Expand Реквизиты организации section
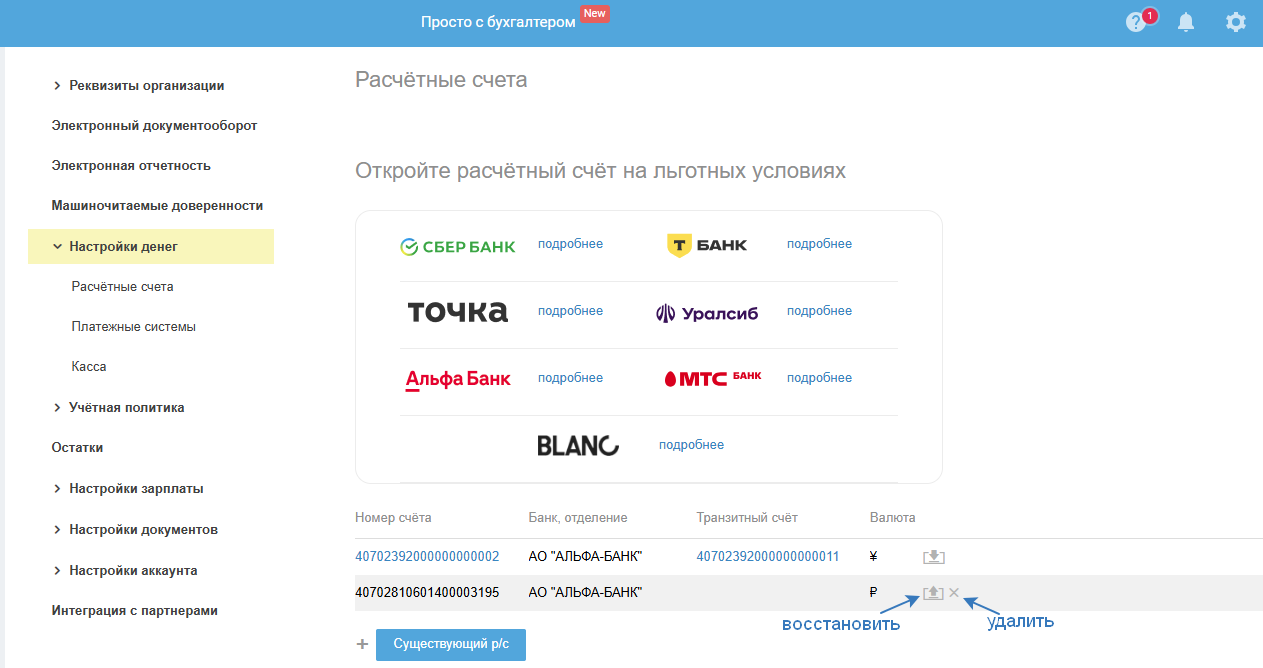This screenshot has height=668, width=1263. tap(57, 86)
